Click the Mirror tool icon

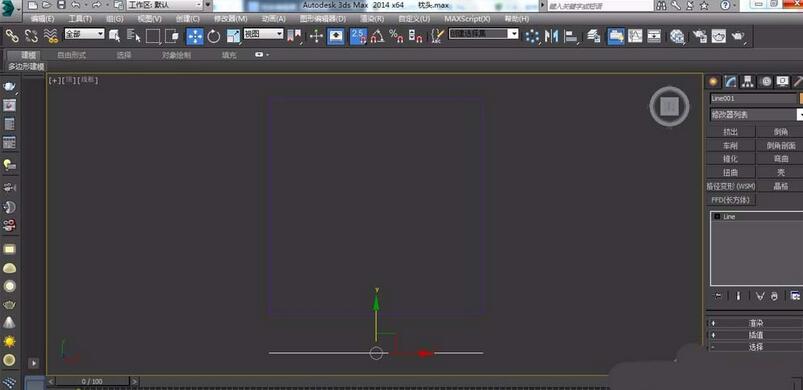coord(552,36)
